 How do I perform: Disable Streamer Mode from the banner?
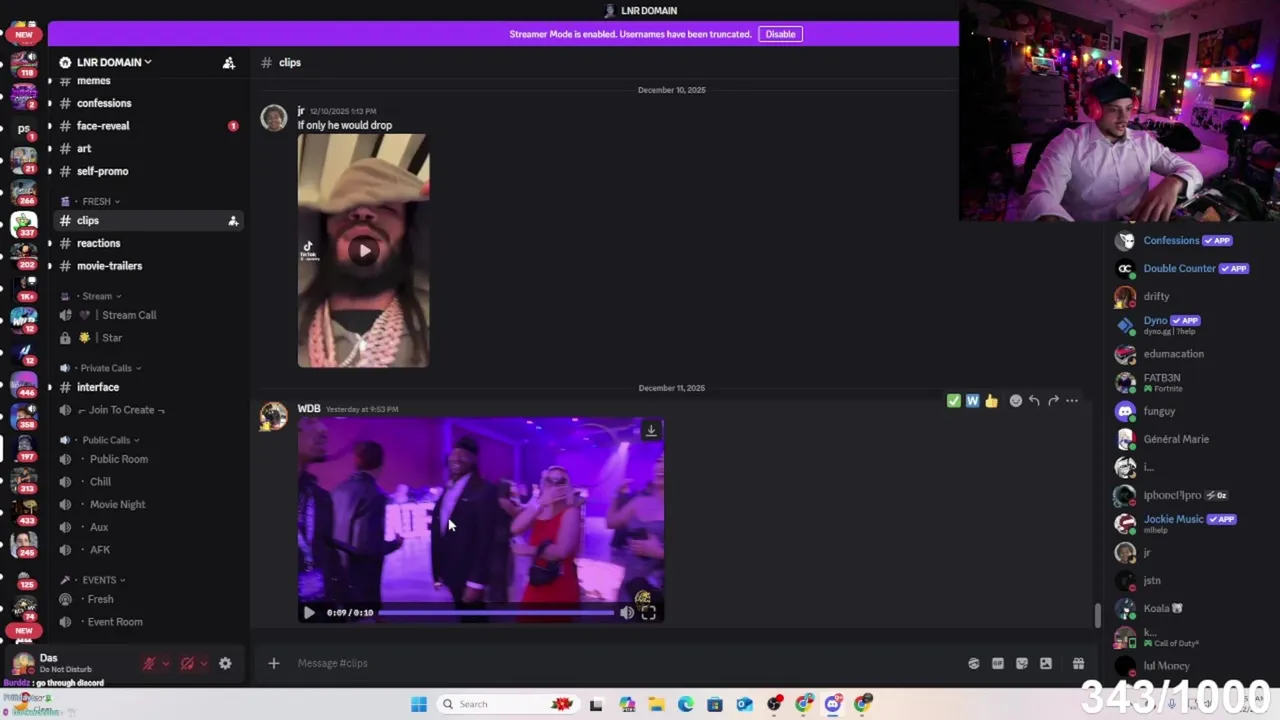(x=780, y=34)
